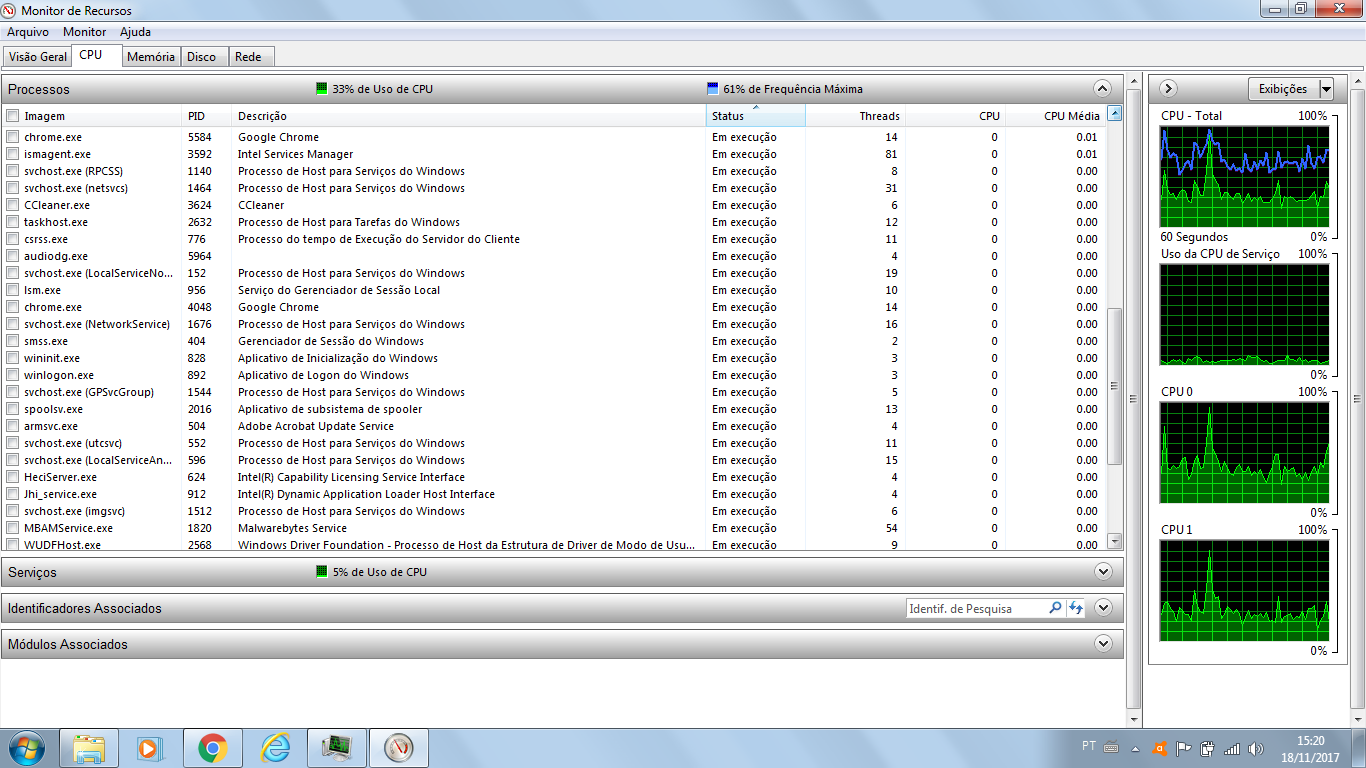This screenshot has height=768, width=1366.
Task: Click scroll-up arrow of process list
Action: coord(1115,113)
